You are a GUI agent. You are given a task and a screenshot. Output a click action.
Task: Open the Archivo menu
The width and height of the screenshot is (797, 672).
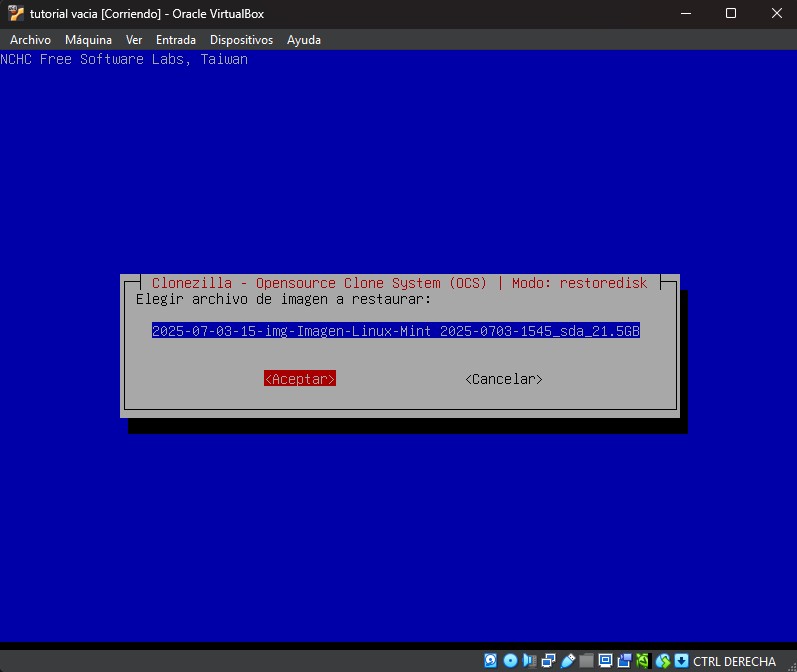pyautogui.click(x=30, y=40)
